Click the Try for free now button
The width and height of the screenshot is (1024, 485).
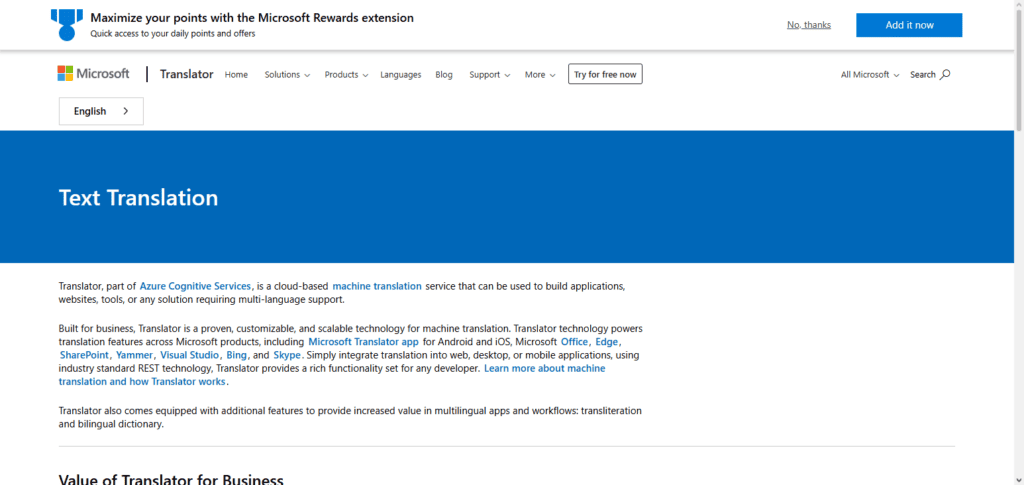tap(605, 74)
